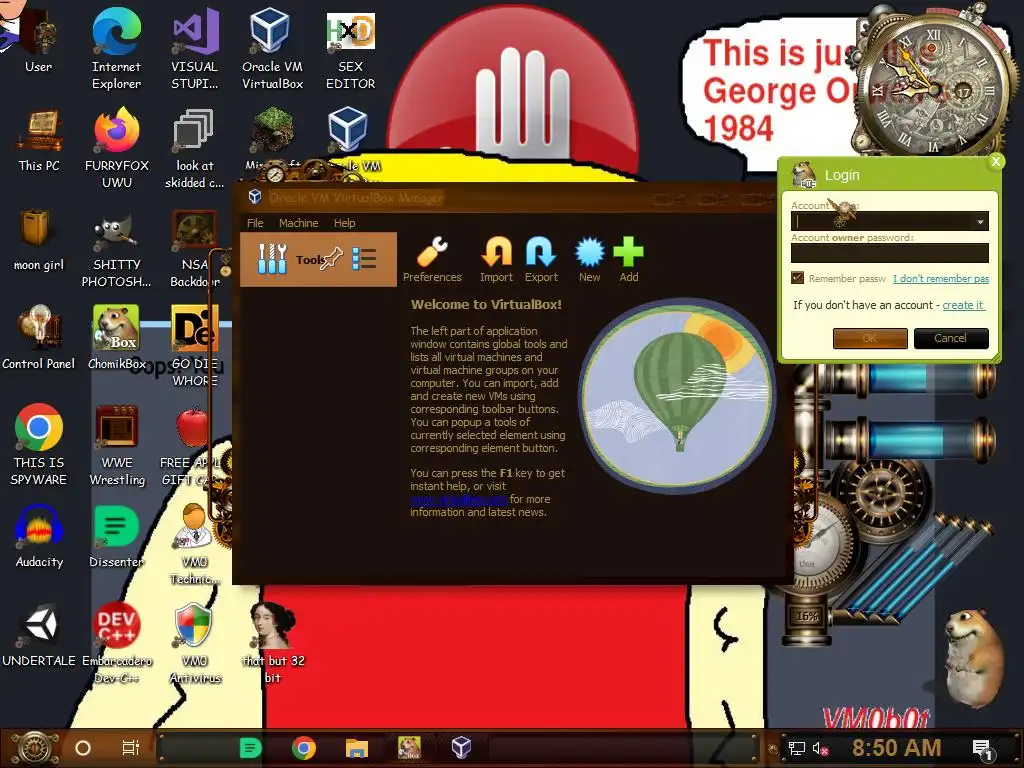Open Tools list menu icon in VirtualBox
The height and width of the screenshot is (768, 1024).
coord(364,259)
